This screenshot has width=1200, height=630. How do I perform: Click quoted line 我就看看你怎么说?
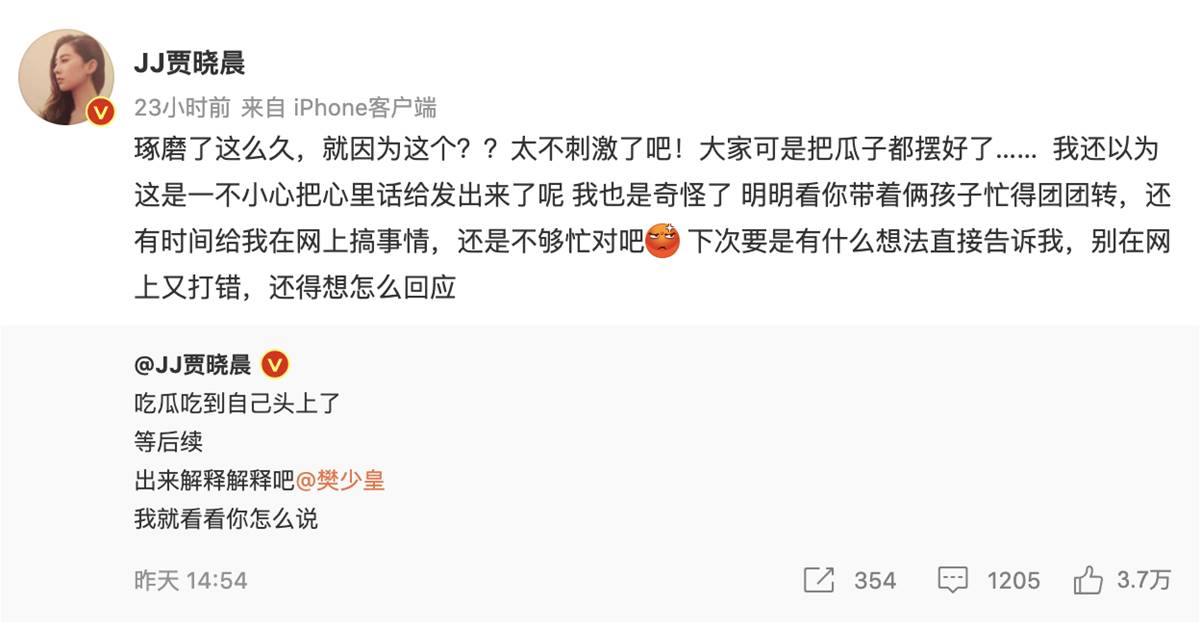pos(226,520)
